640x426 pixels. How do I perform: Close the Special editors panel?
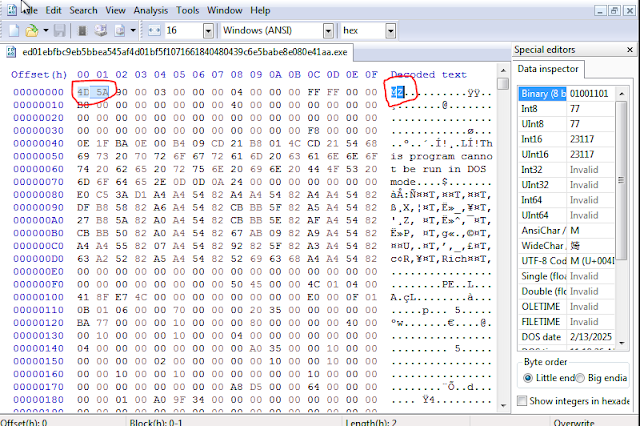[x=630, y=50]
